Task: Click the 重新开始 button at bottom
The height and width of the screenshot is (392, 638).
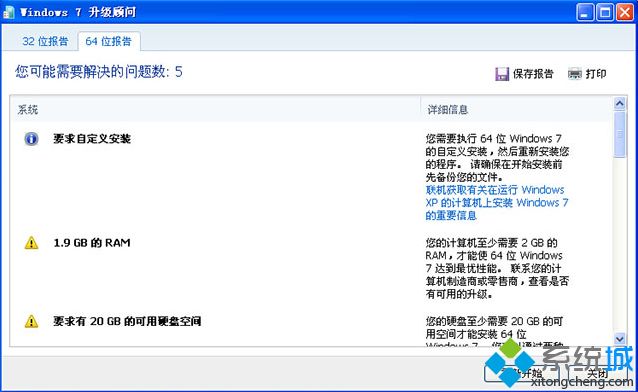Action: [522, 373]
